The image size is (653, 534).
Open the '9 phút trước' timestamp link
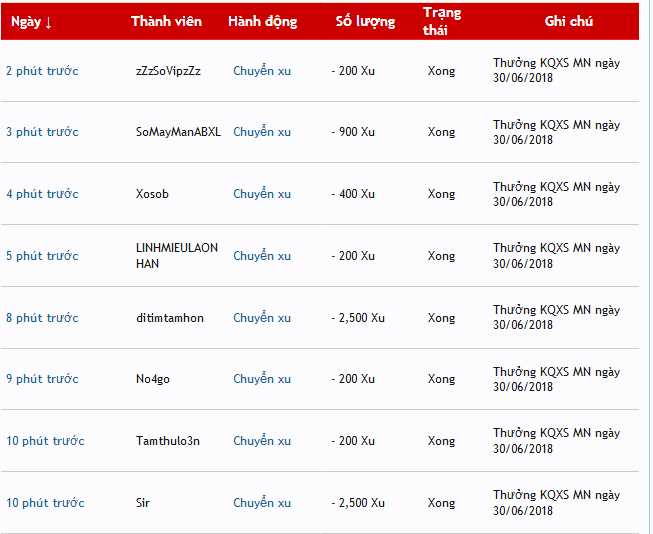coord(42,379)
